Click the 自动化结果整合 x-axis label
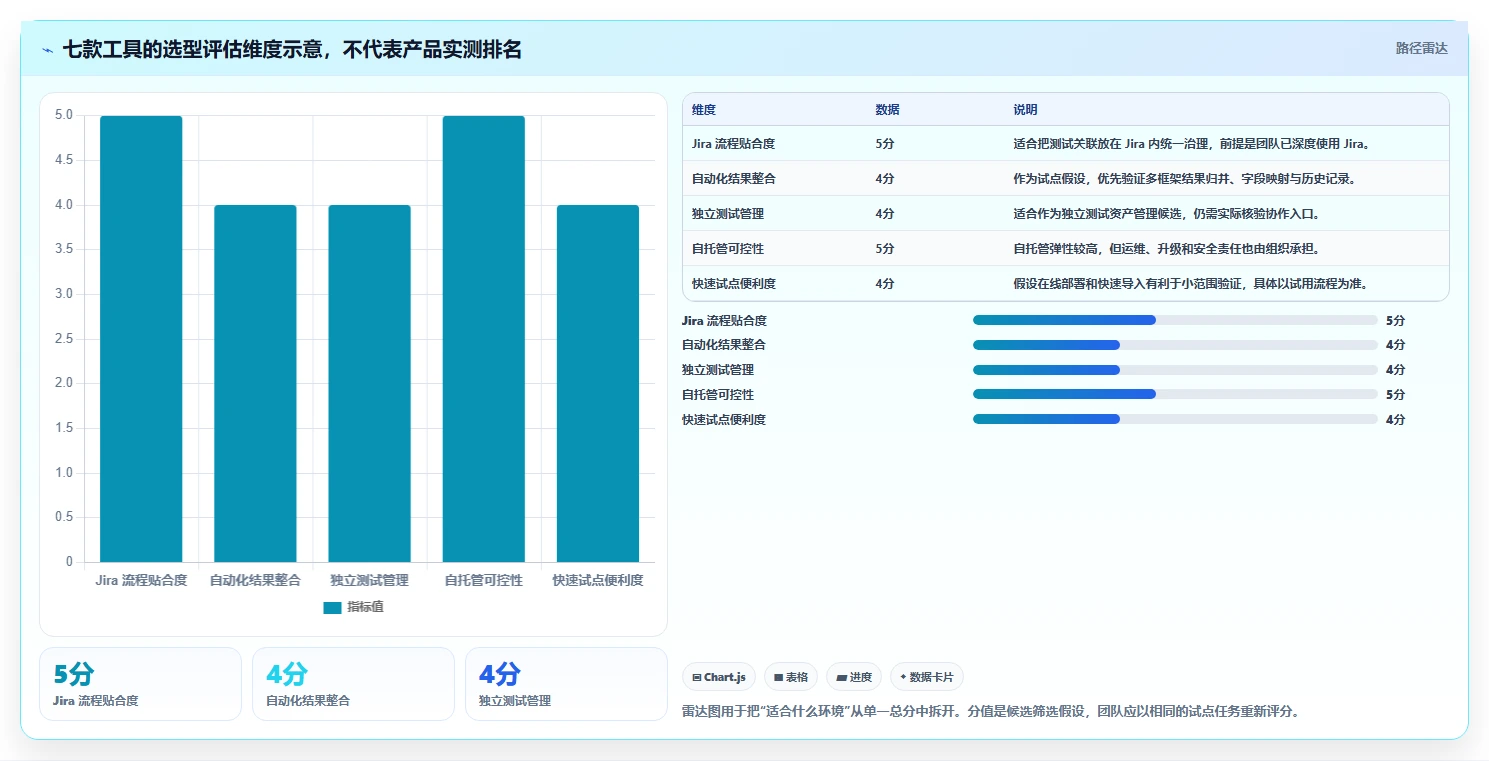1489x761 pixels. (x=255, y=580)
